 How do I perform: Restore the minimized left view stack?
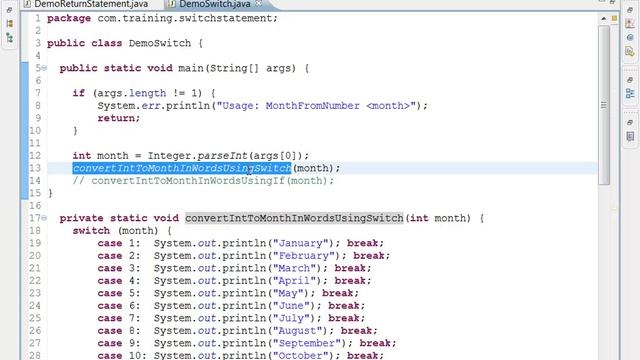pos(9,10)
